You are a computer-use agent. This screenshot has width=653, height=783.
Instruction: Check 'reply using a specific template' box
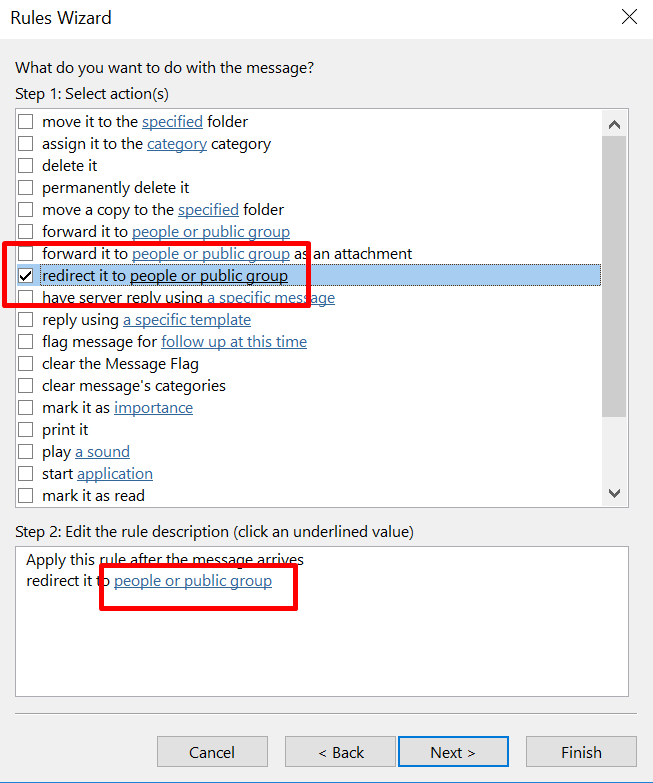click(25, 320)
